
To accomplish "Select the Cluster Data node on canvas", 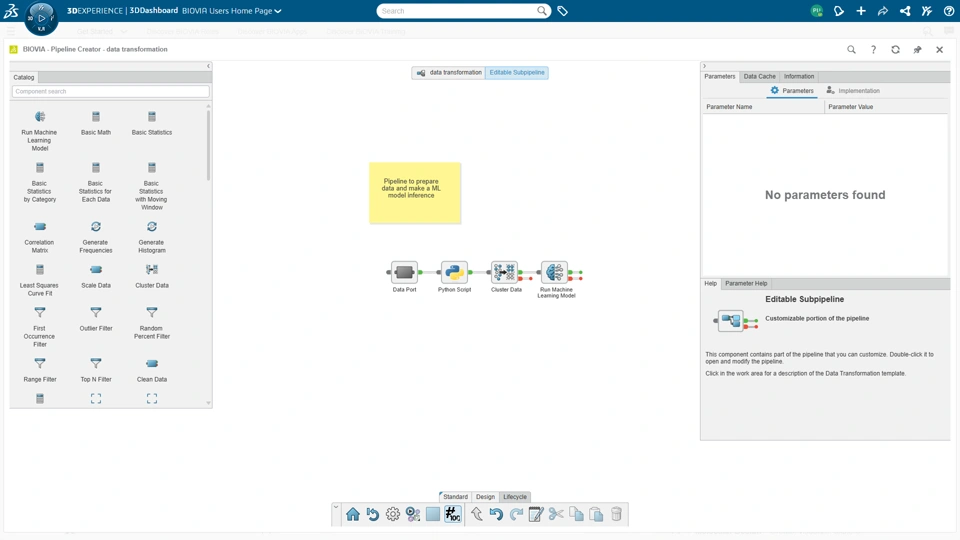I will point(504,272).
